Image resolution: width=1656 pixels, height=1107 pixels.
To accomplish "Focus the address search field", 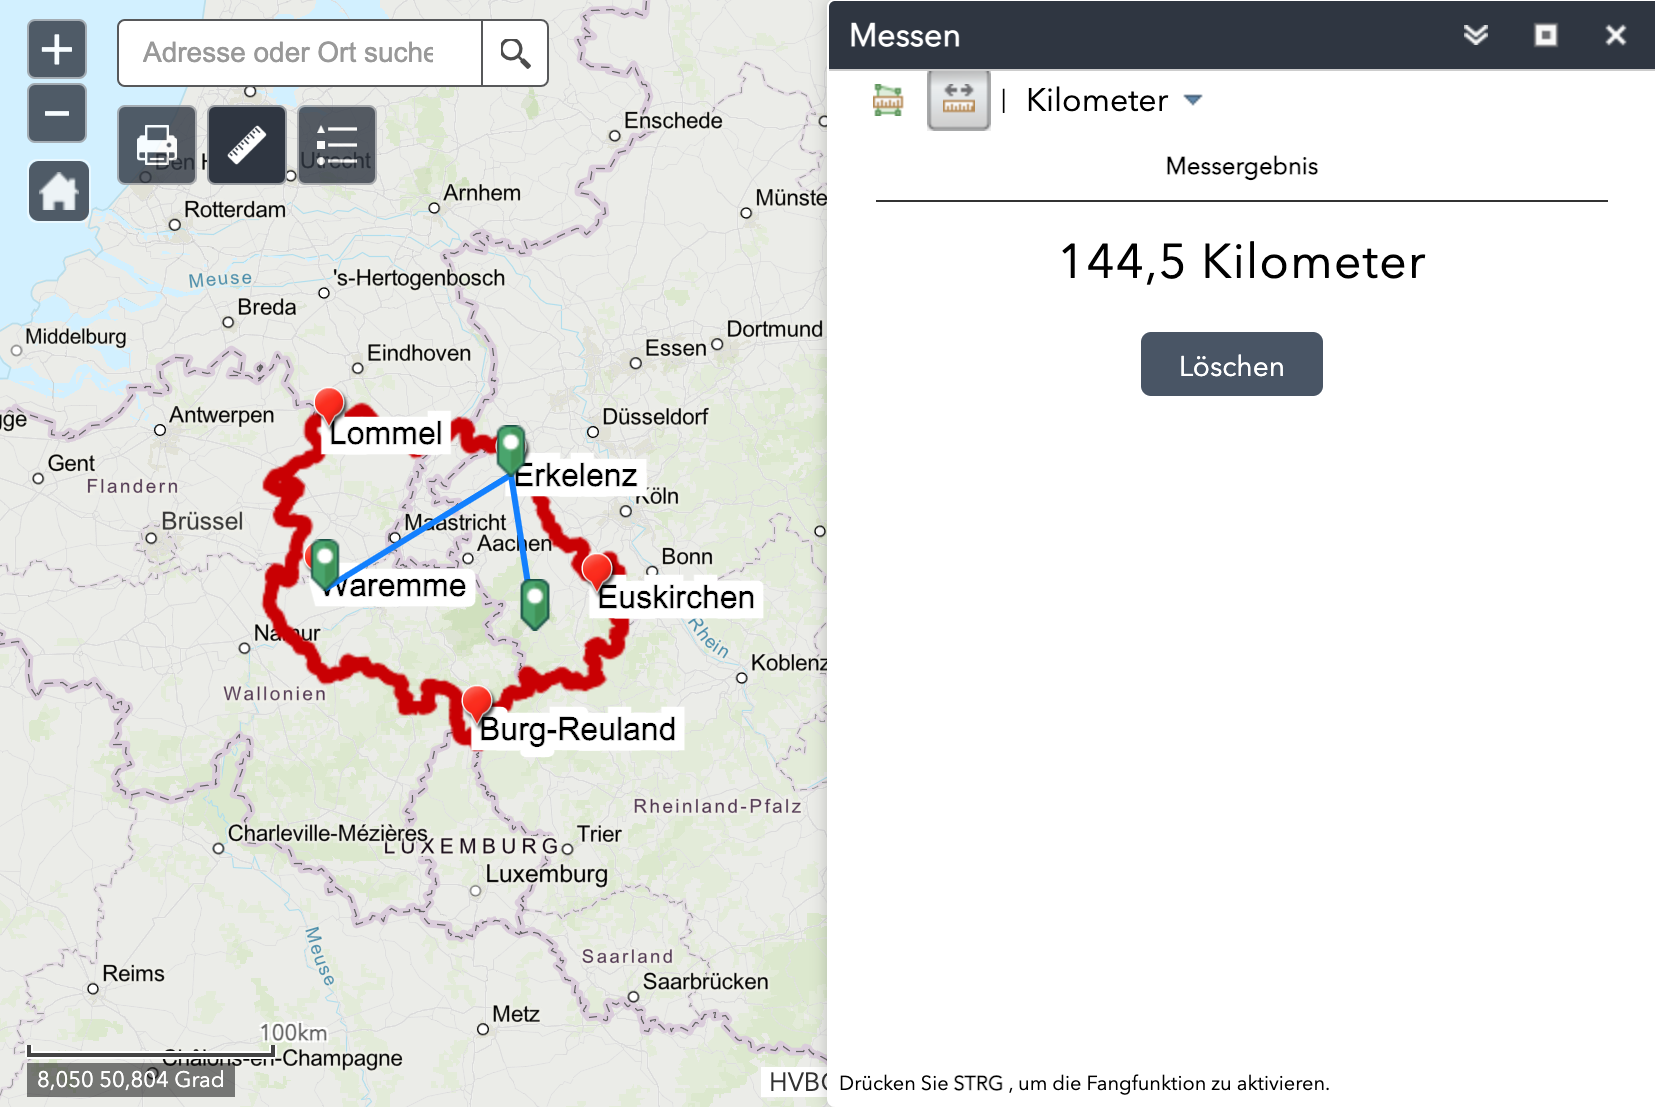I will pyautogui.click(x=300, y=53).
